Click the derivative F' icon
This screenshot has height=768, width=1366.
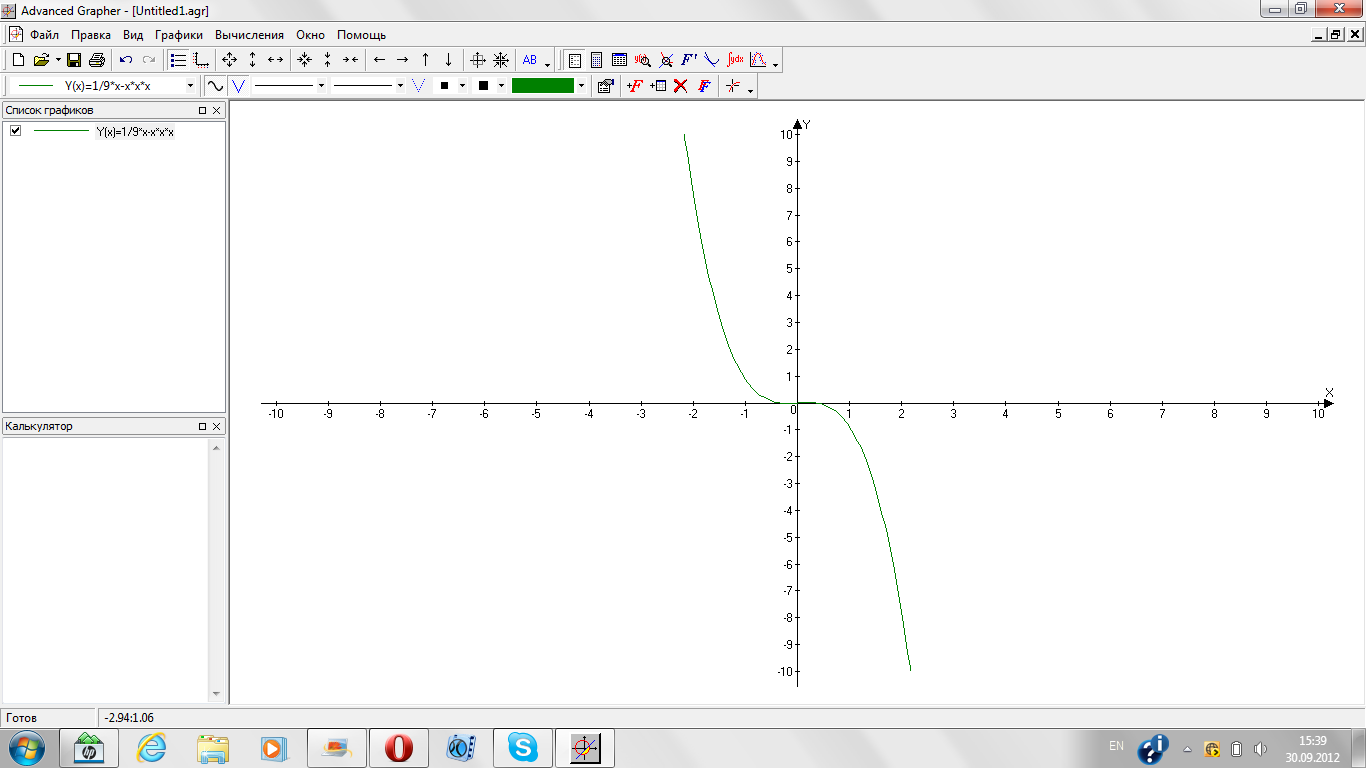(689, 60)
